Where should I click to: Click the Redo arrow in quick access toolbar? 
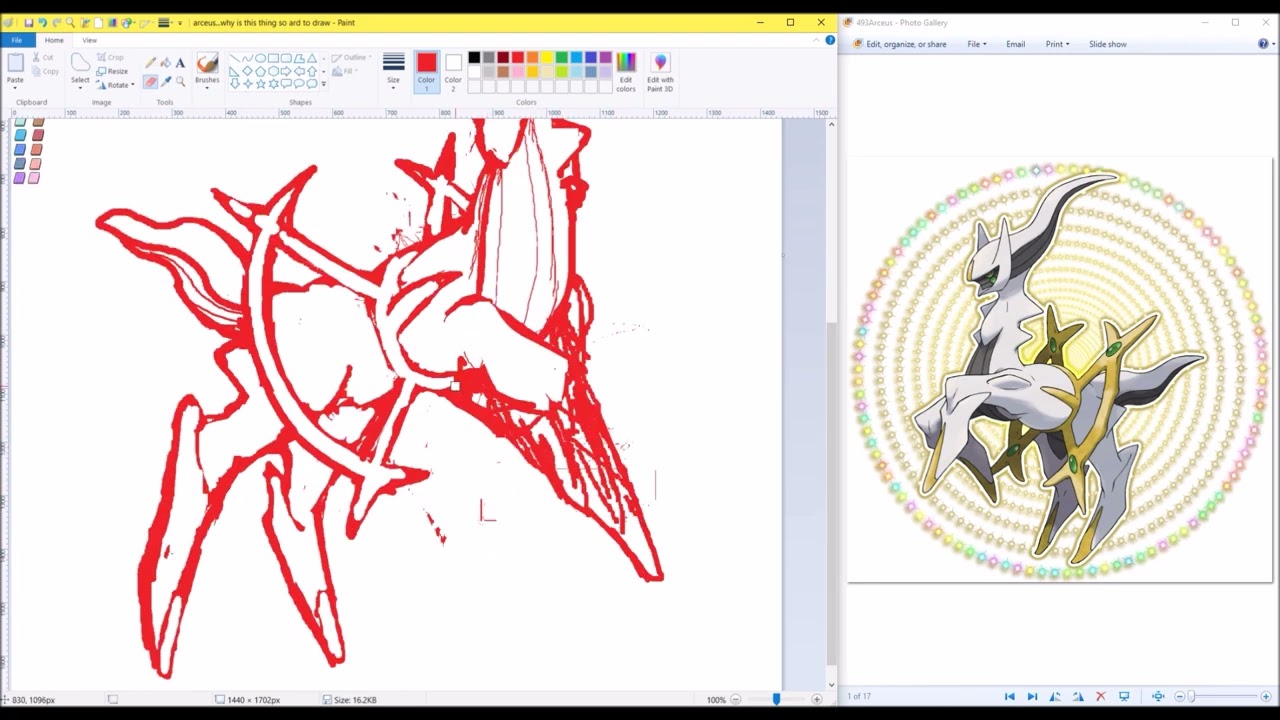tap(56, 22)
